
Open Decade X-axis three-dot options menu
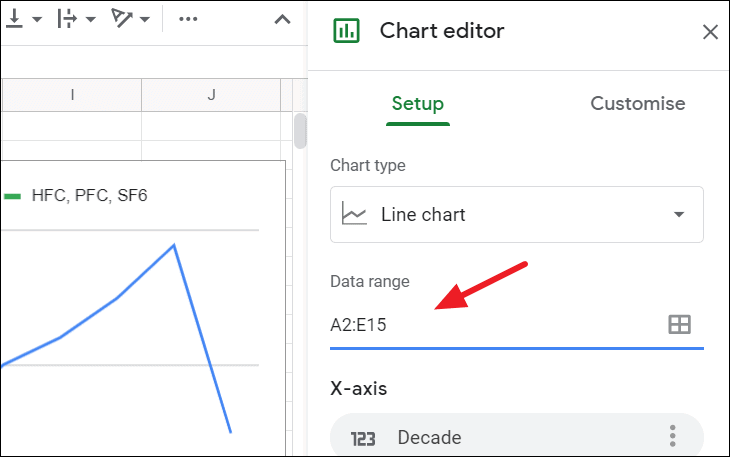point(672,436)
